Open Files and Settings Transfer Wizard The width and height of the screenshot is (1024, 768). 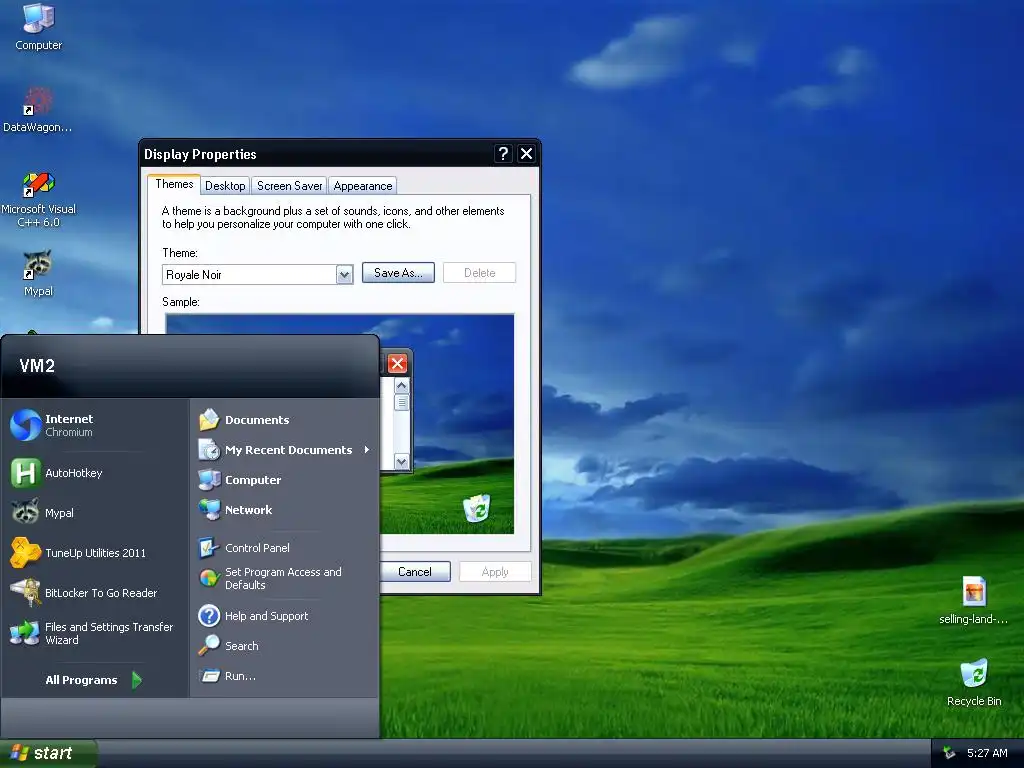(x=95, y=633)
